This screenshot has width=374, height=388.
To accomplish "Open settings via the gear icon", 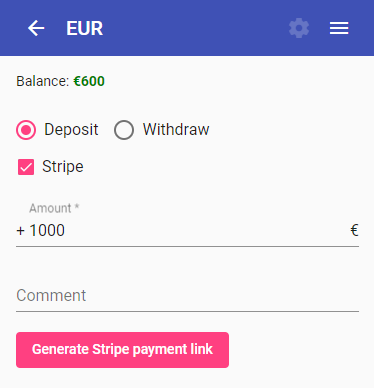I will click(299, 28).
